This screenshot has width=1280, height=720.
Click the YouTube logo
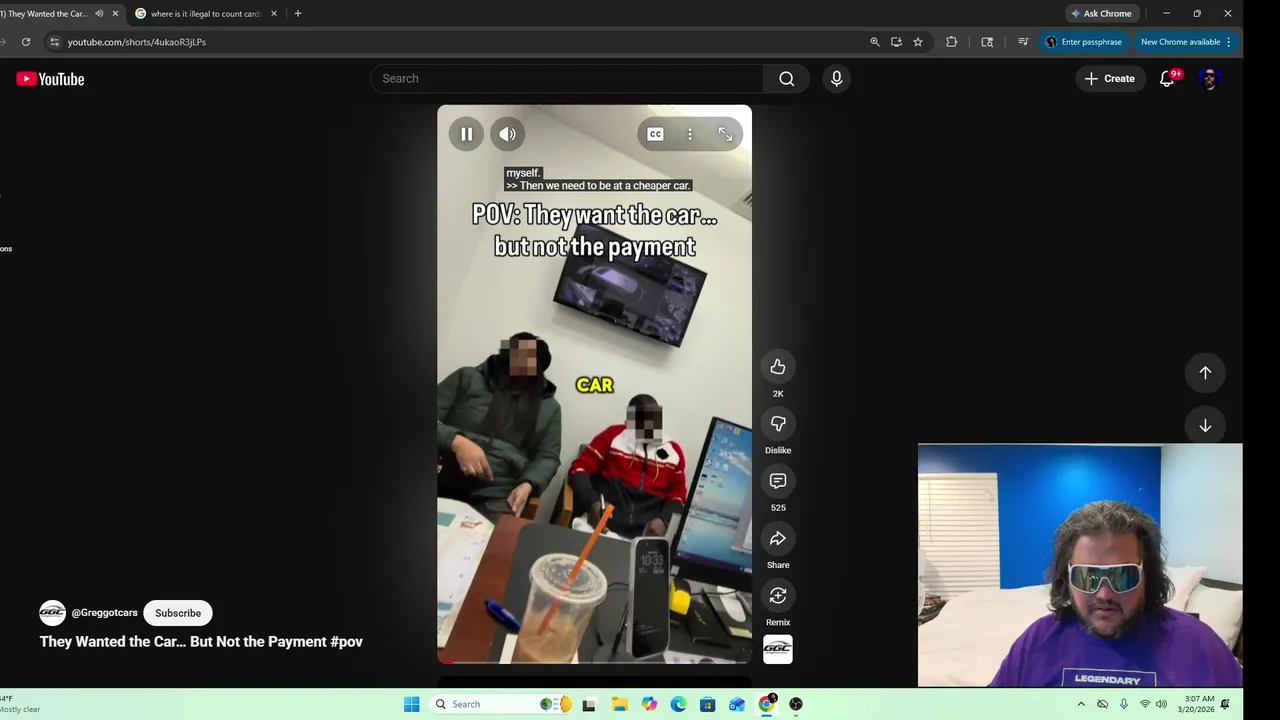pyautogui.click(x=50, y=79)
